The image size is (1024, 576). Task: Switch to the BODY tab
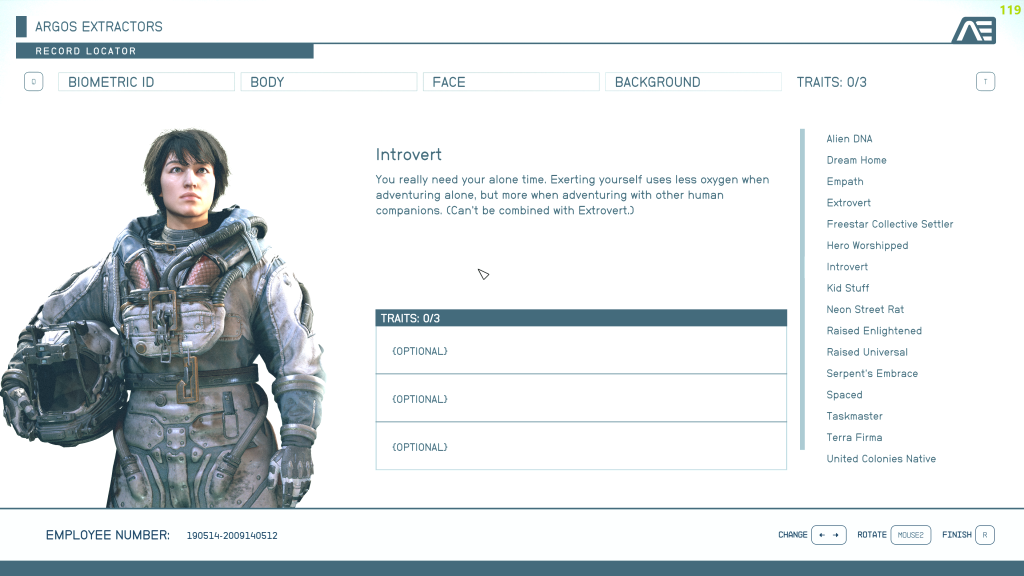pos(328,81)
